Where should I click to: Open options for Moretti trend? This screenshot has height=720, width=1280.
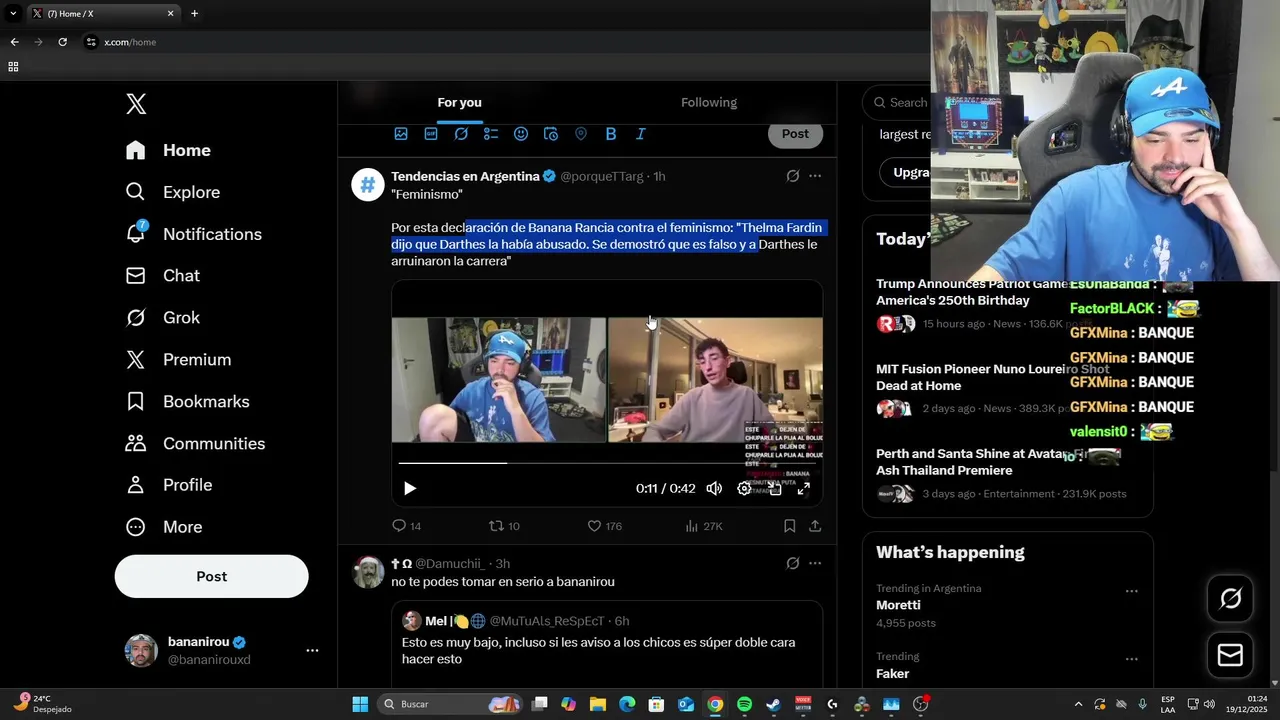1131,591
